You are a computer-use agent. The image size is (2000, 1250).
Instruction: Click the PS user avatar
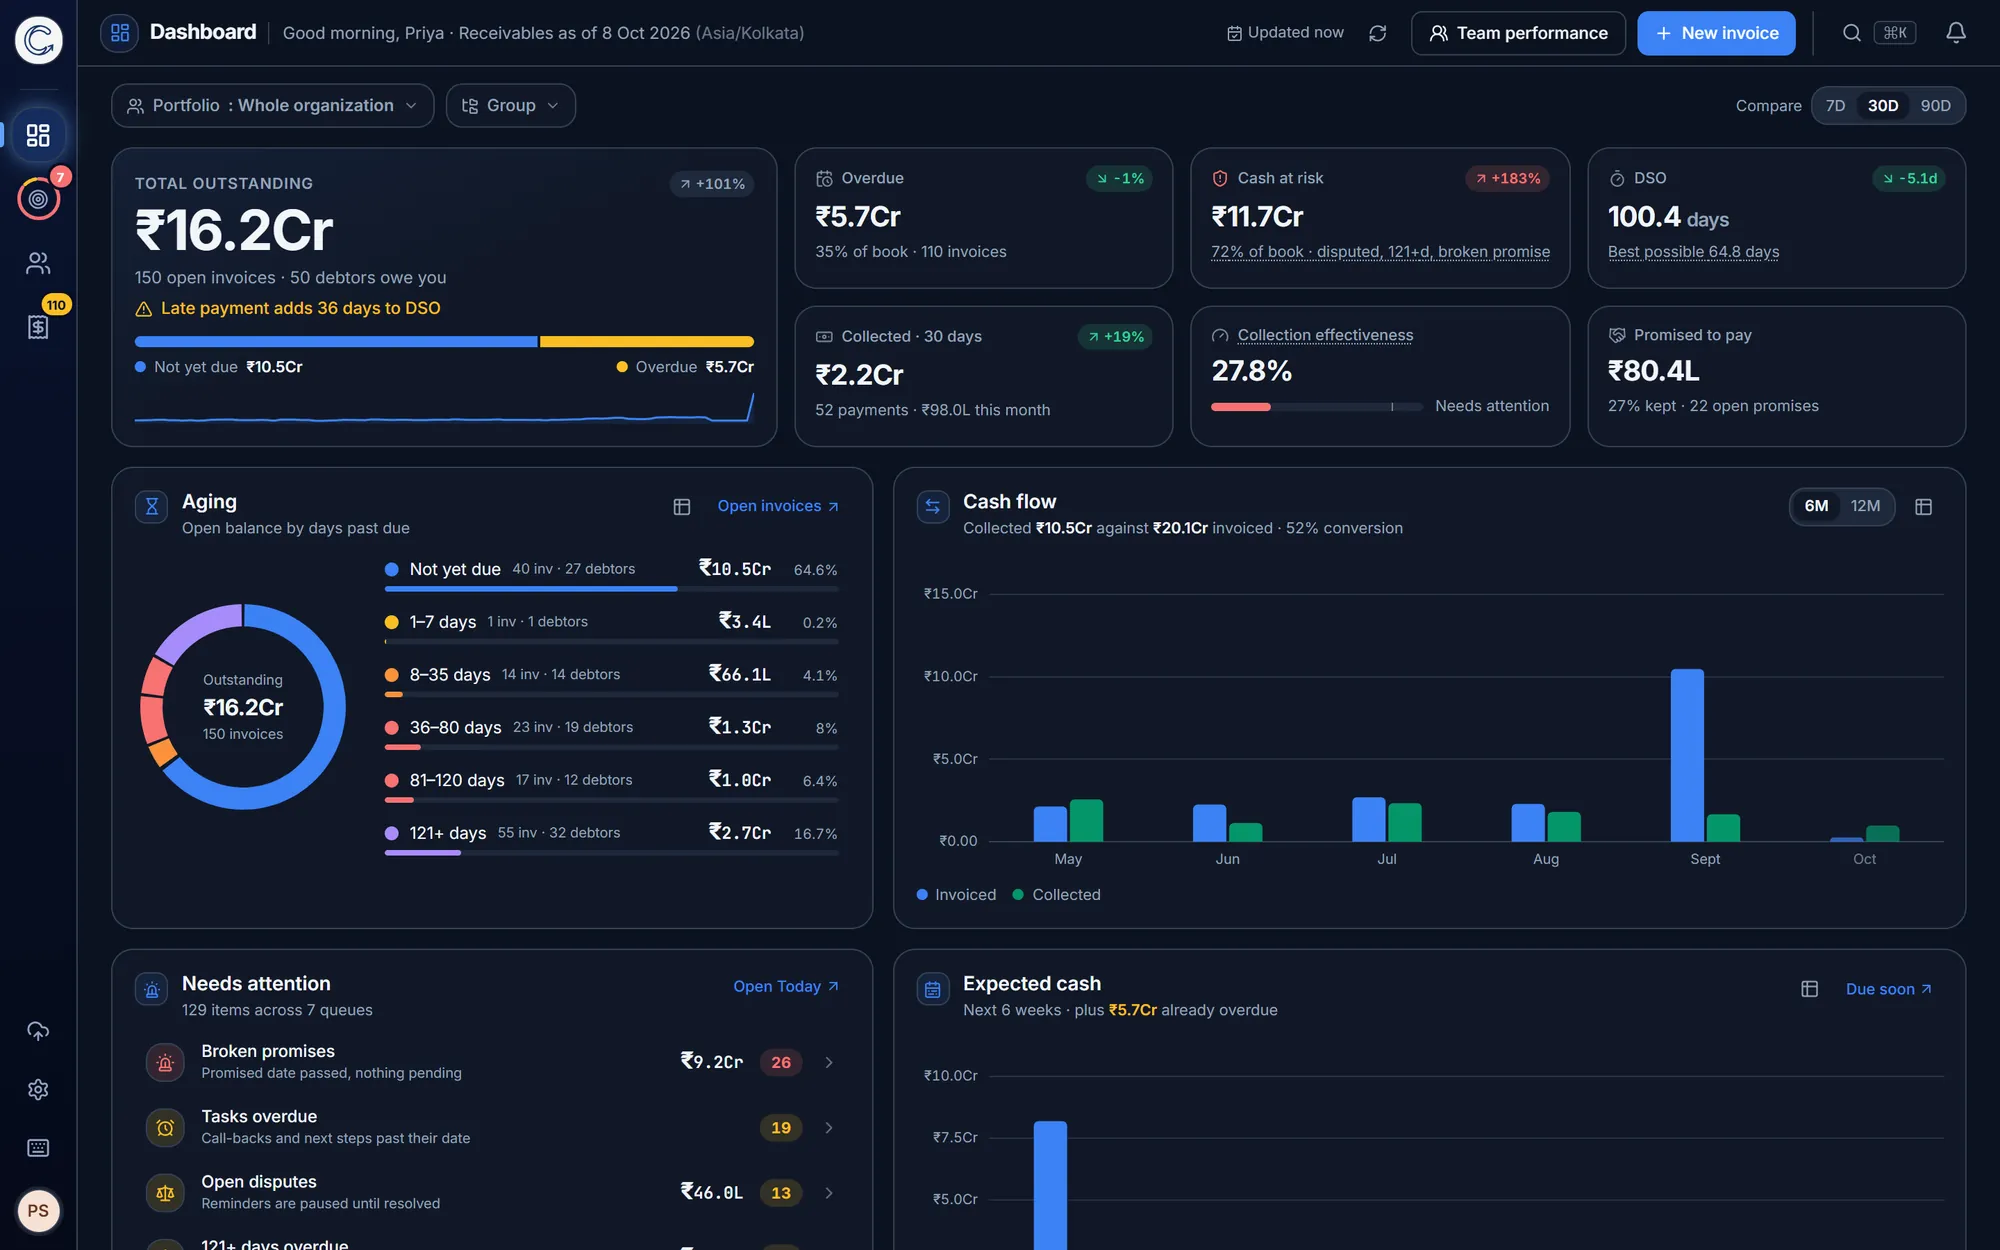(38, 1211)
